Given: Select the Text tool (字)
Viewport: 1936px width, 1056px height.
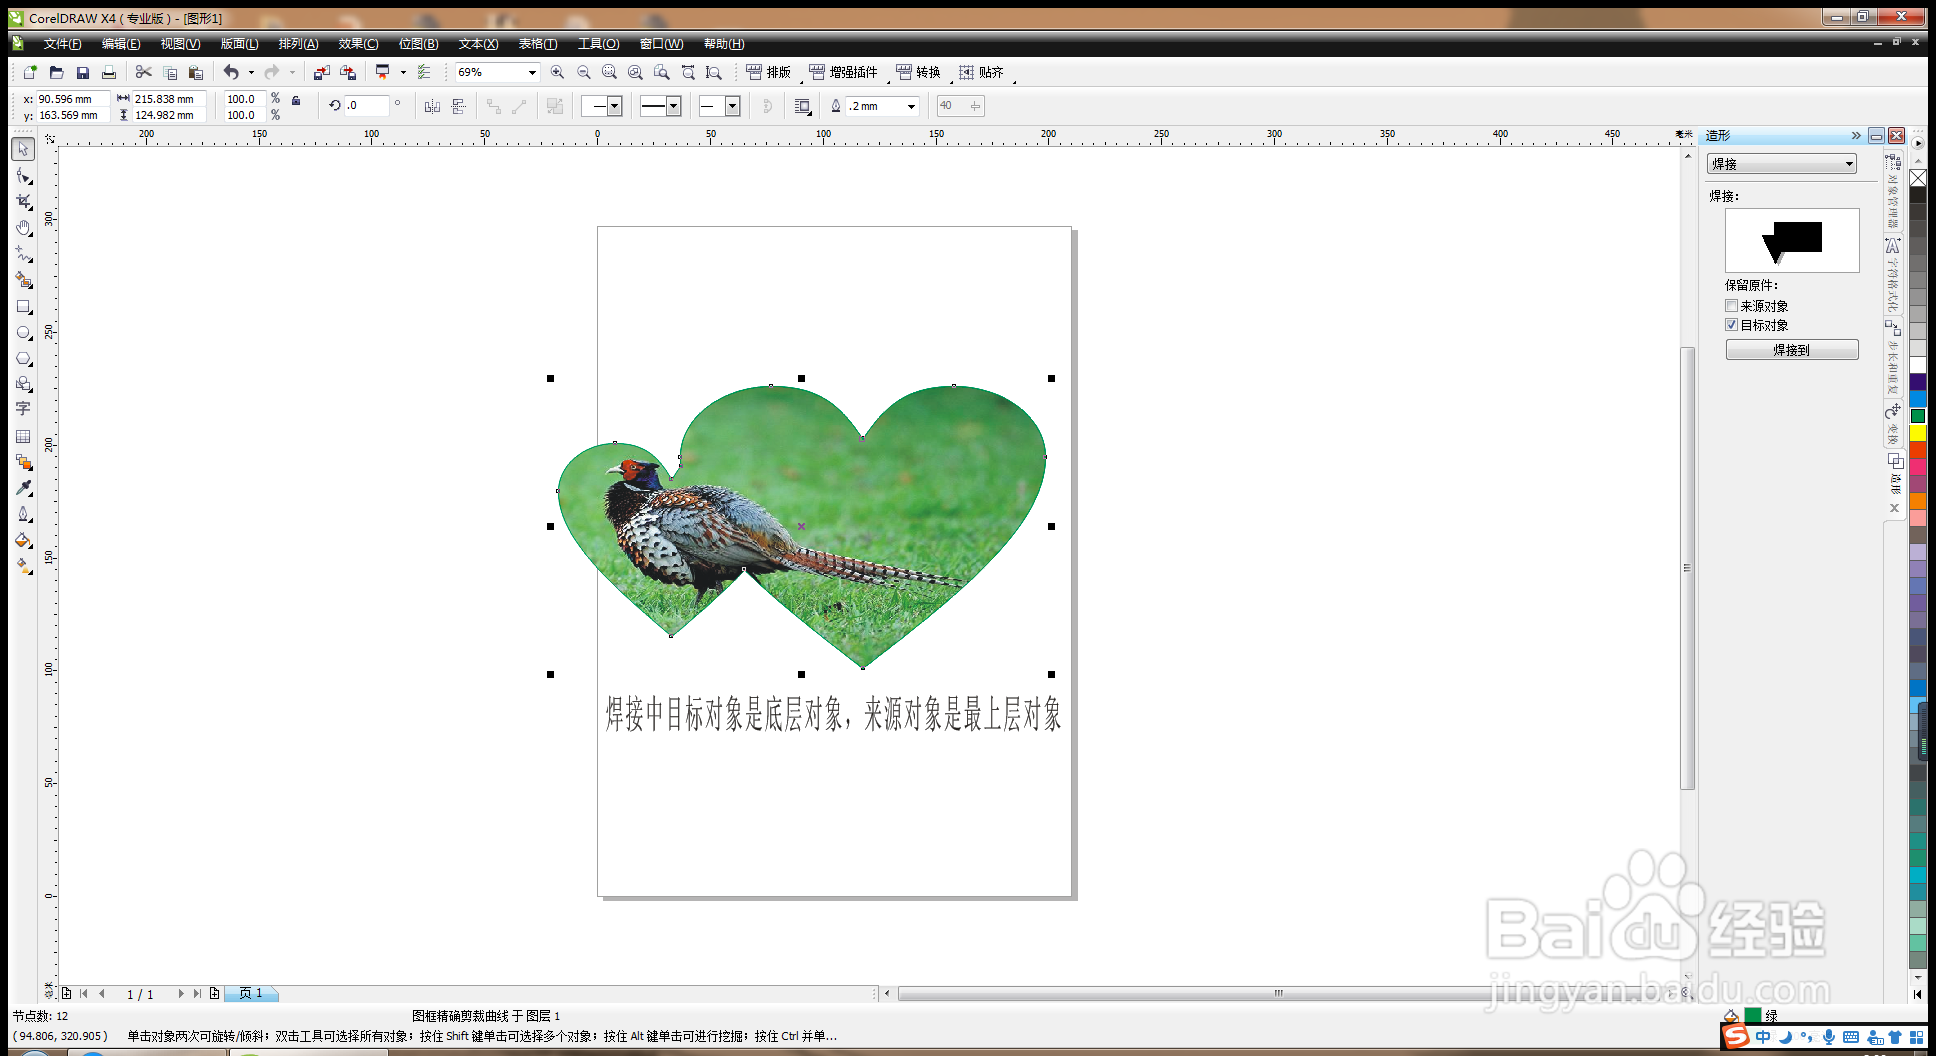Looking at the screenshot, I should [23, 409].
